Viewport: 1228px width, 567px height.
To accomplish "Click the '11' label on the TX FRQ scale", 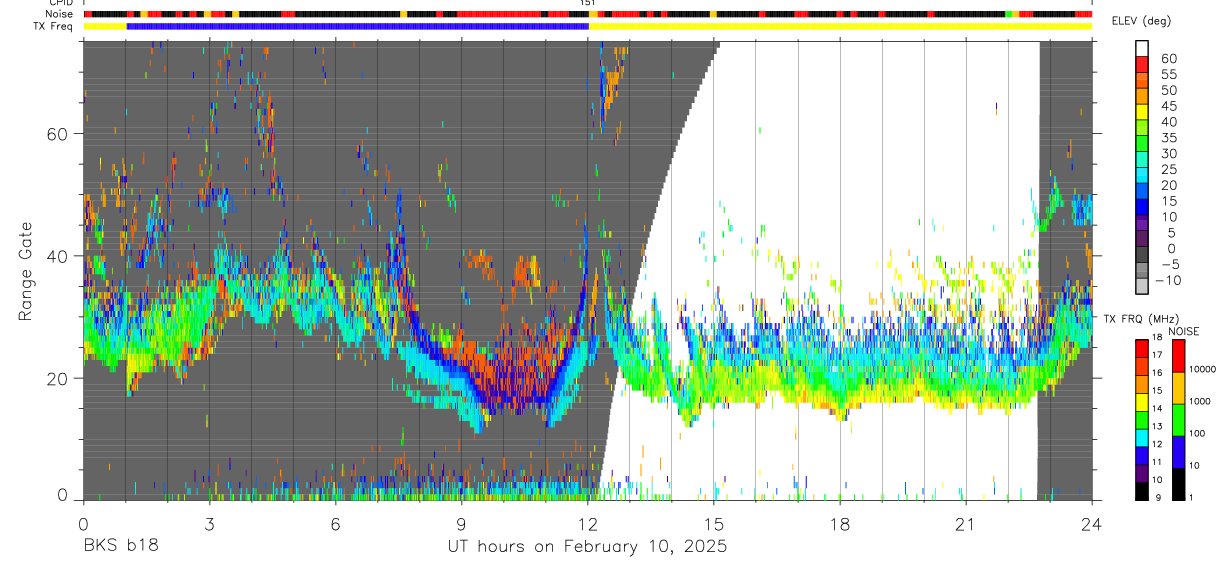I will pos(1158,463).
